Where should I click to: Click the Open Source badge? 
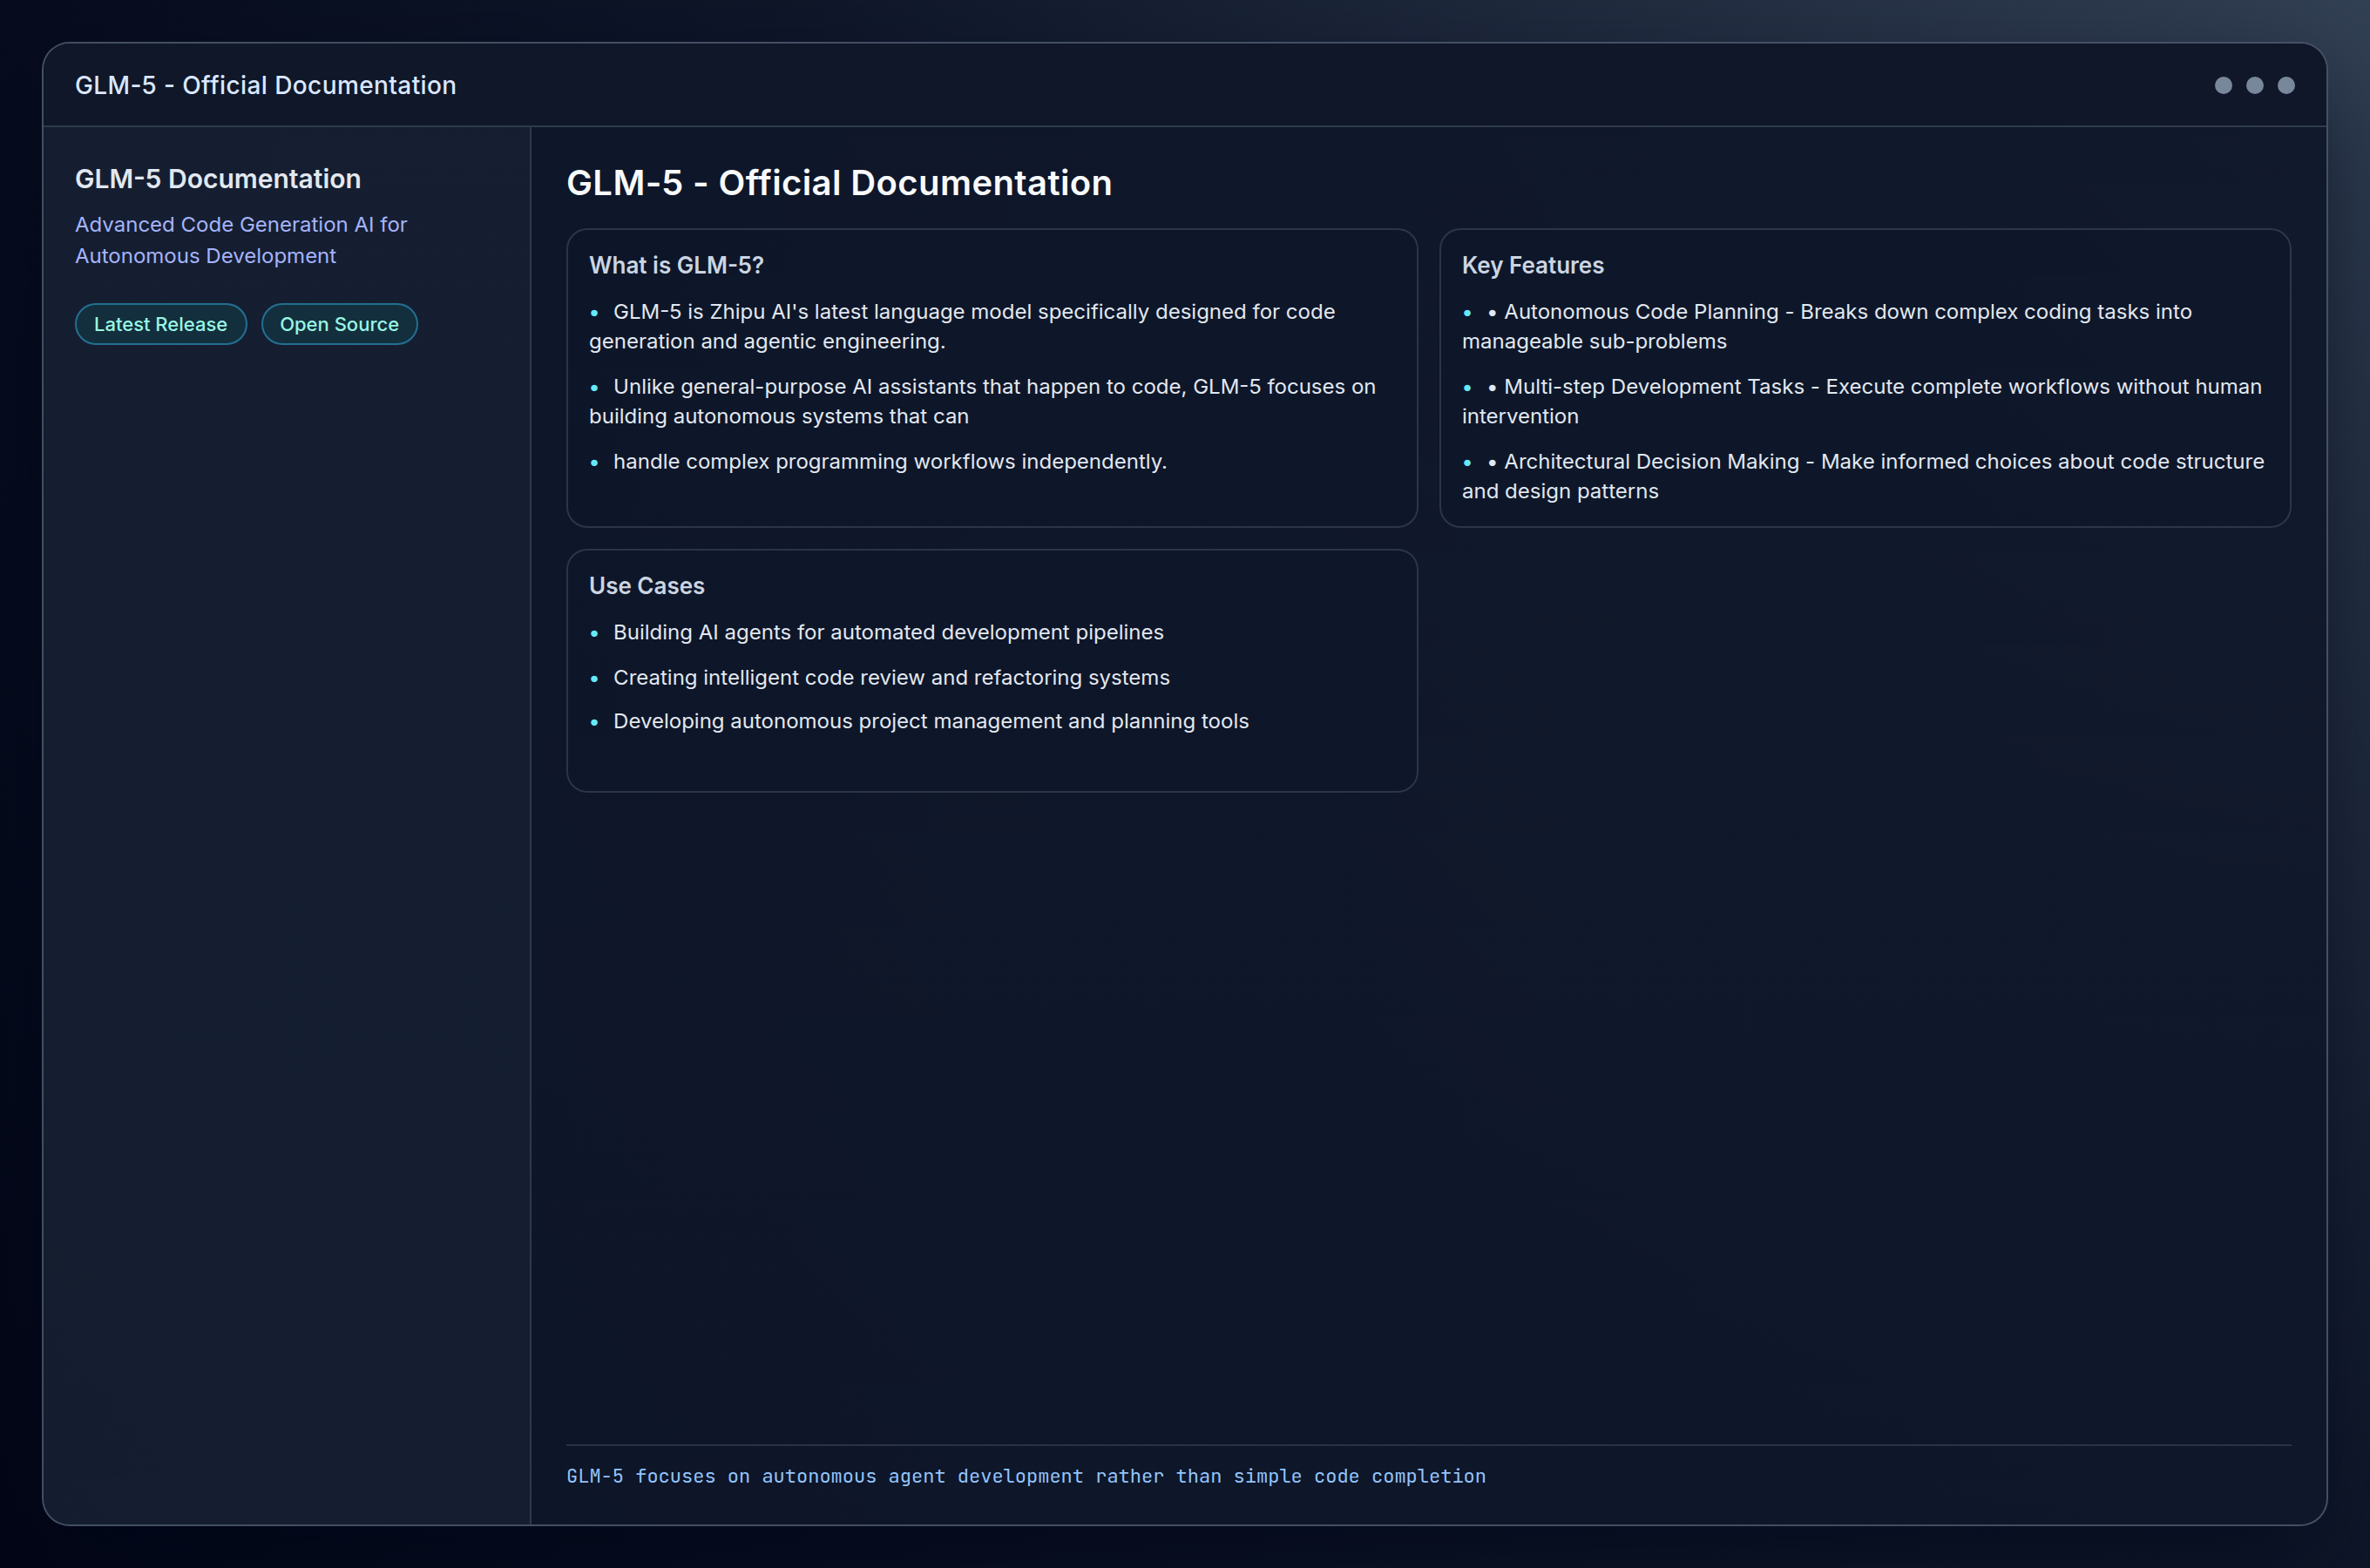[x=339, y=324]
